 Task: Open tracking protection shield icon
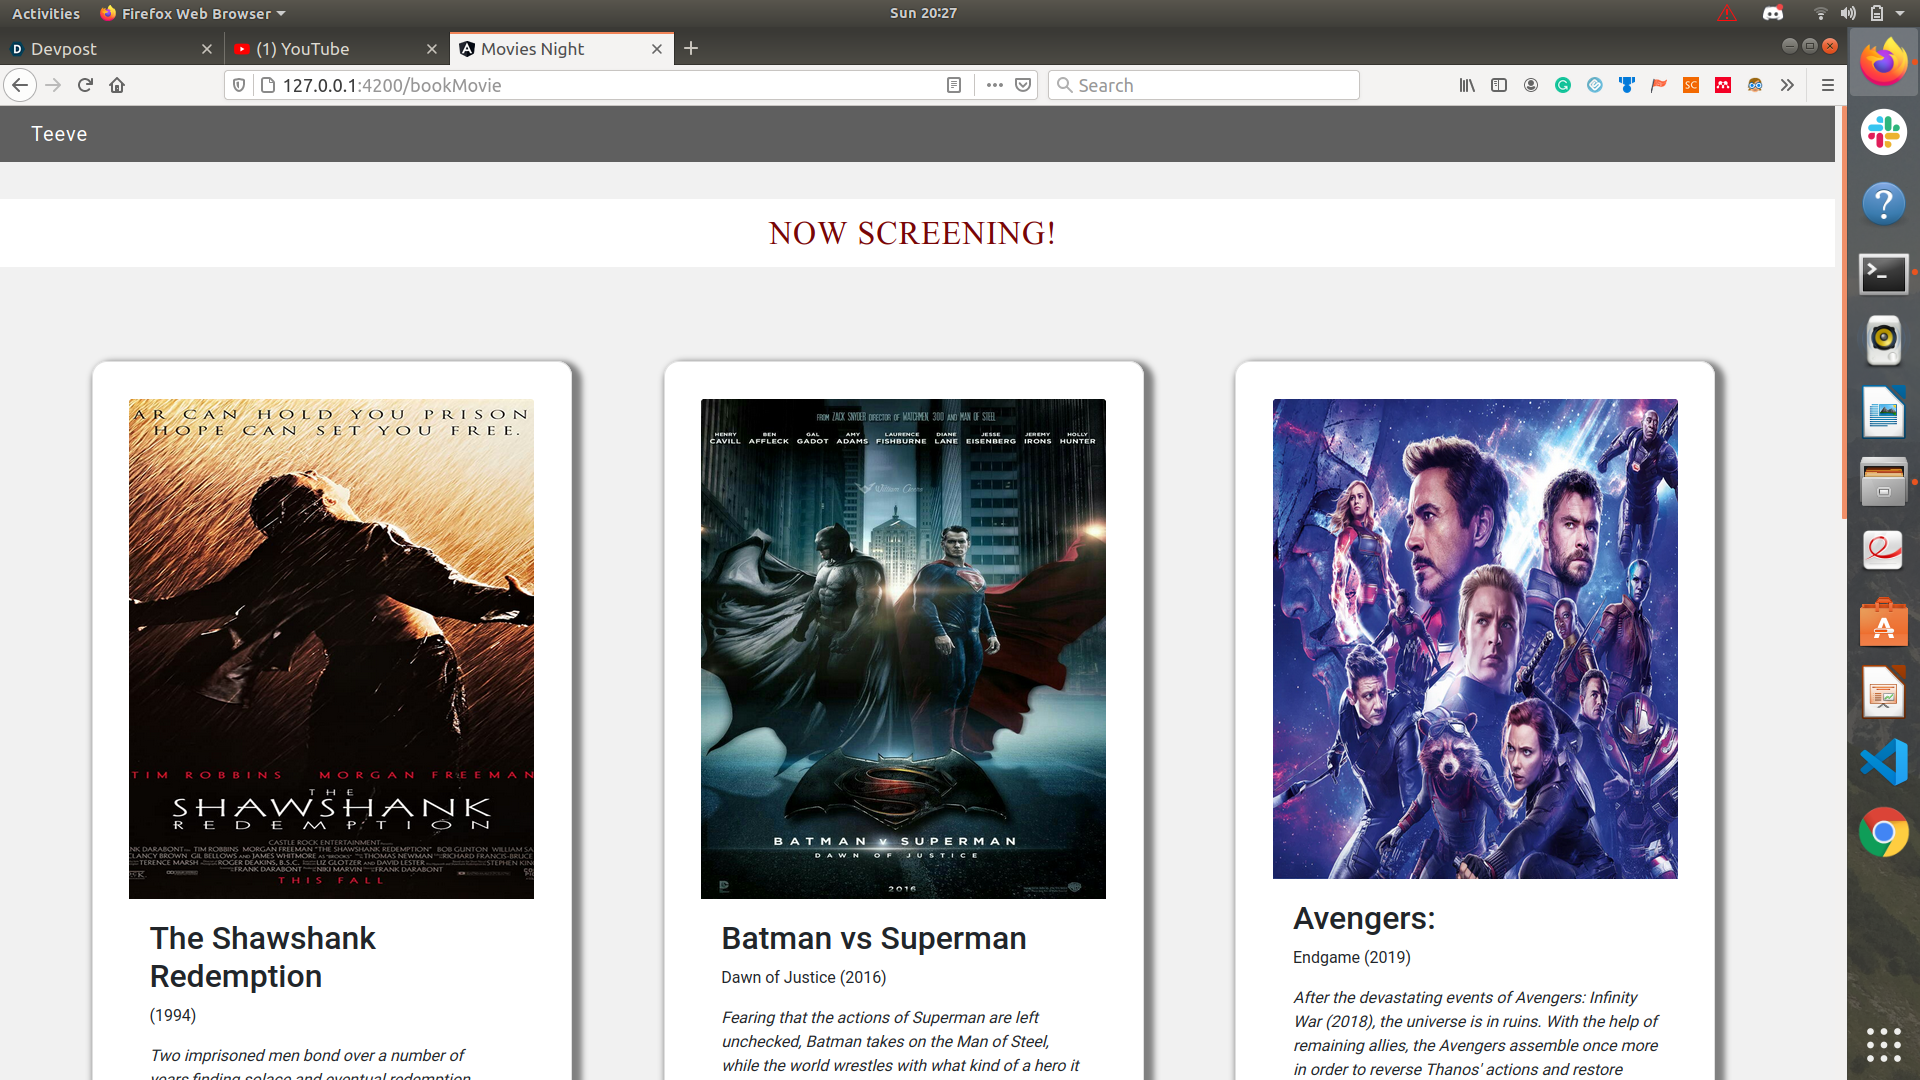pos(239,85)
